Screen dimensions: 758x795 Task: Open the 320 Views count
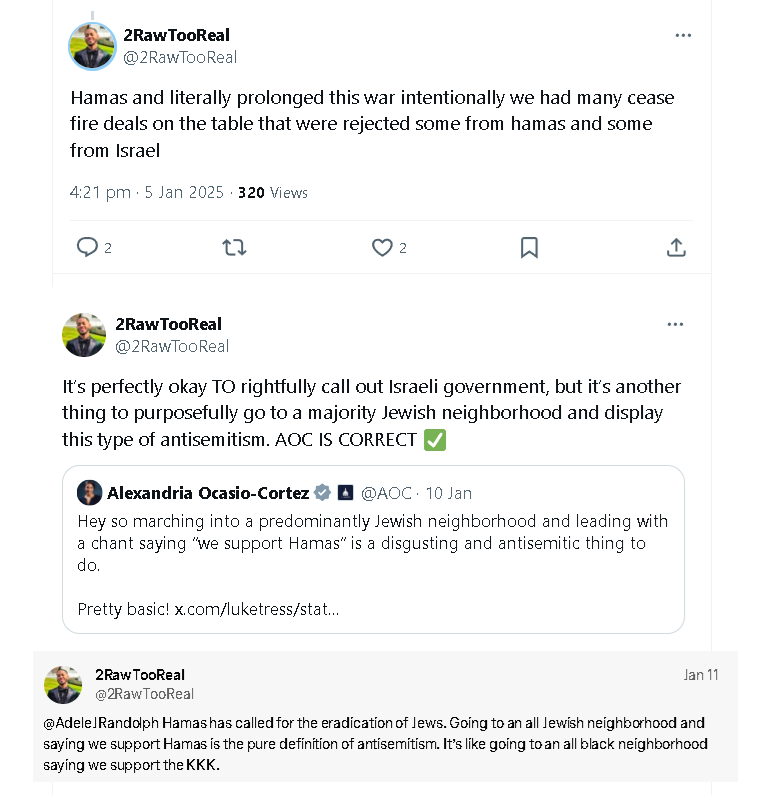[273, 193]
